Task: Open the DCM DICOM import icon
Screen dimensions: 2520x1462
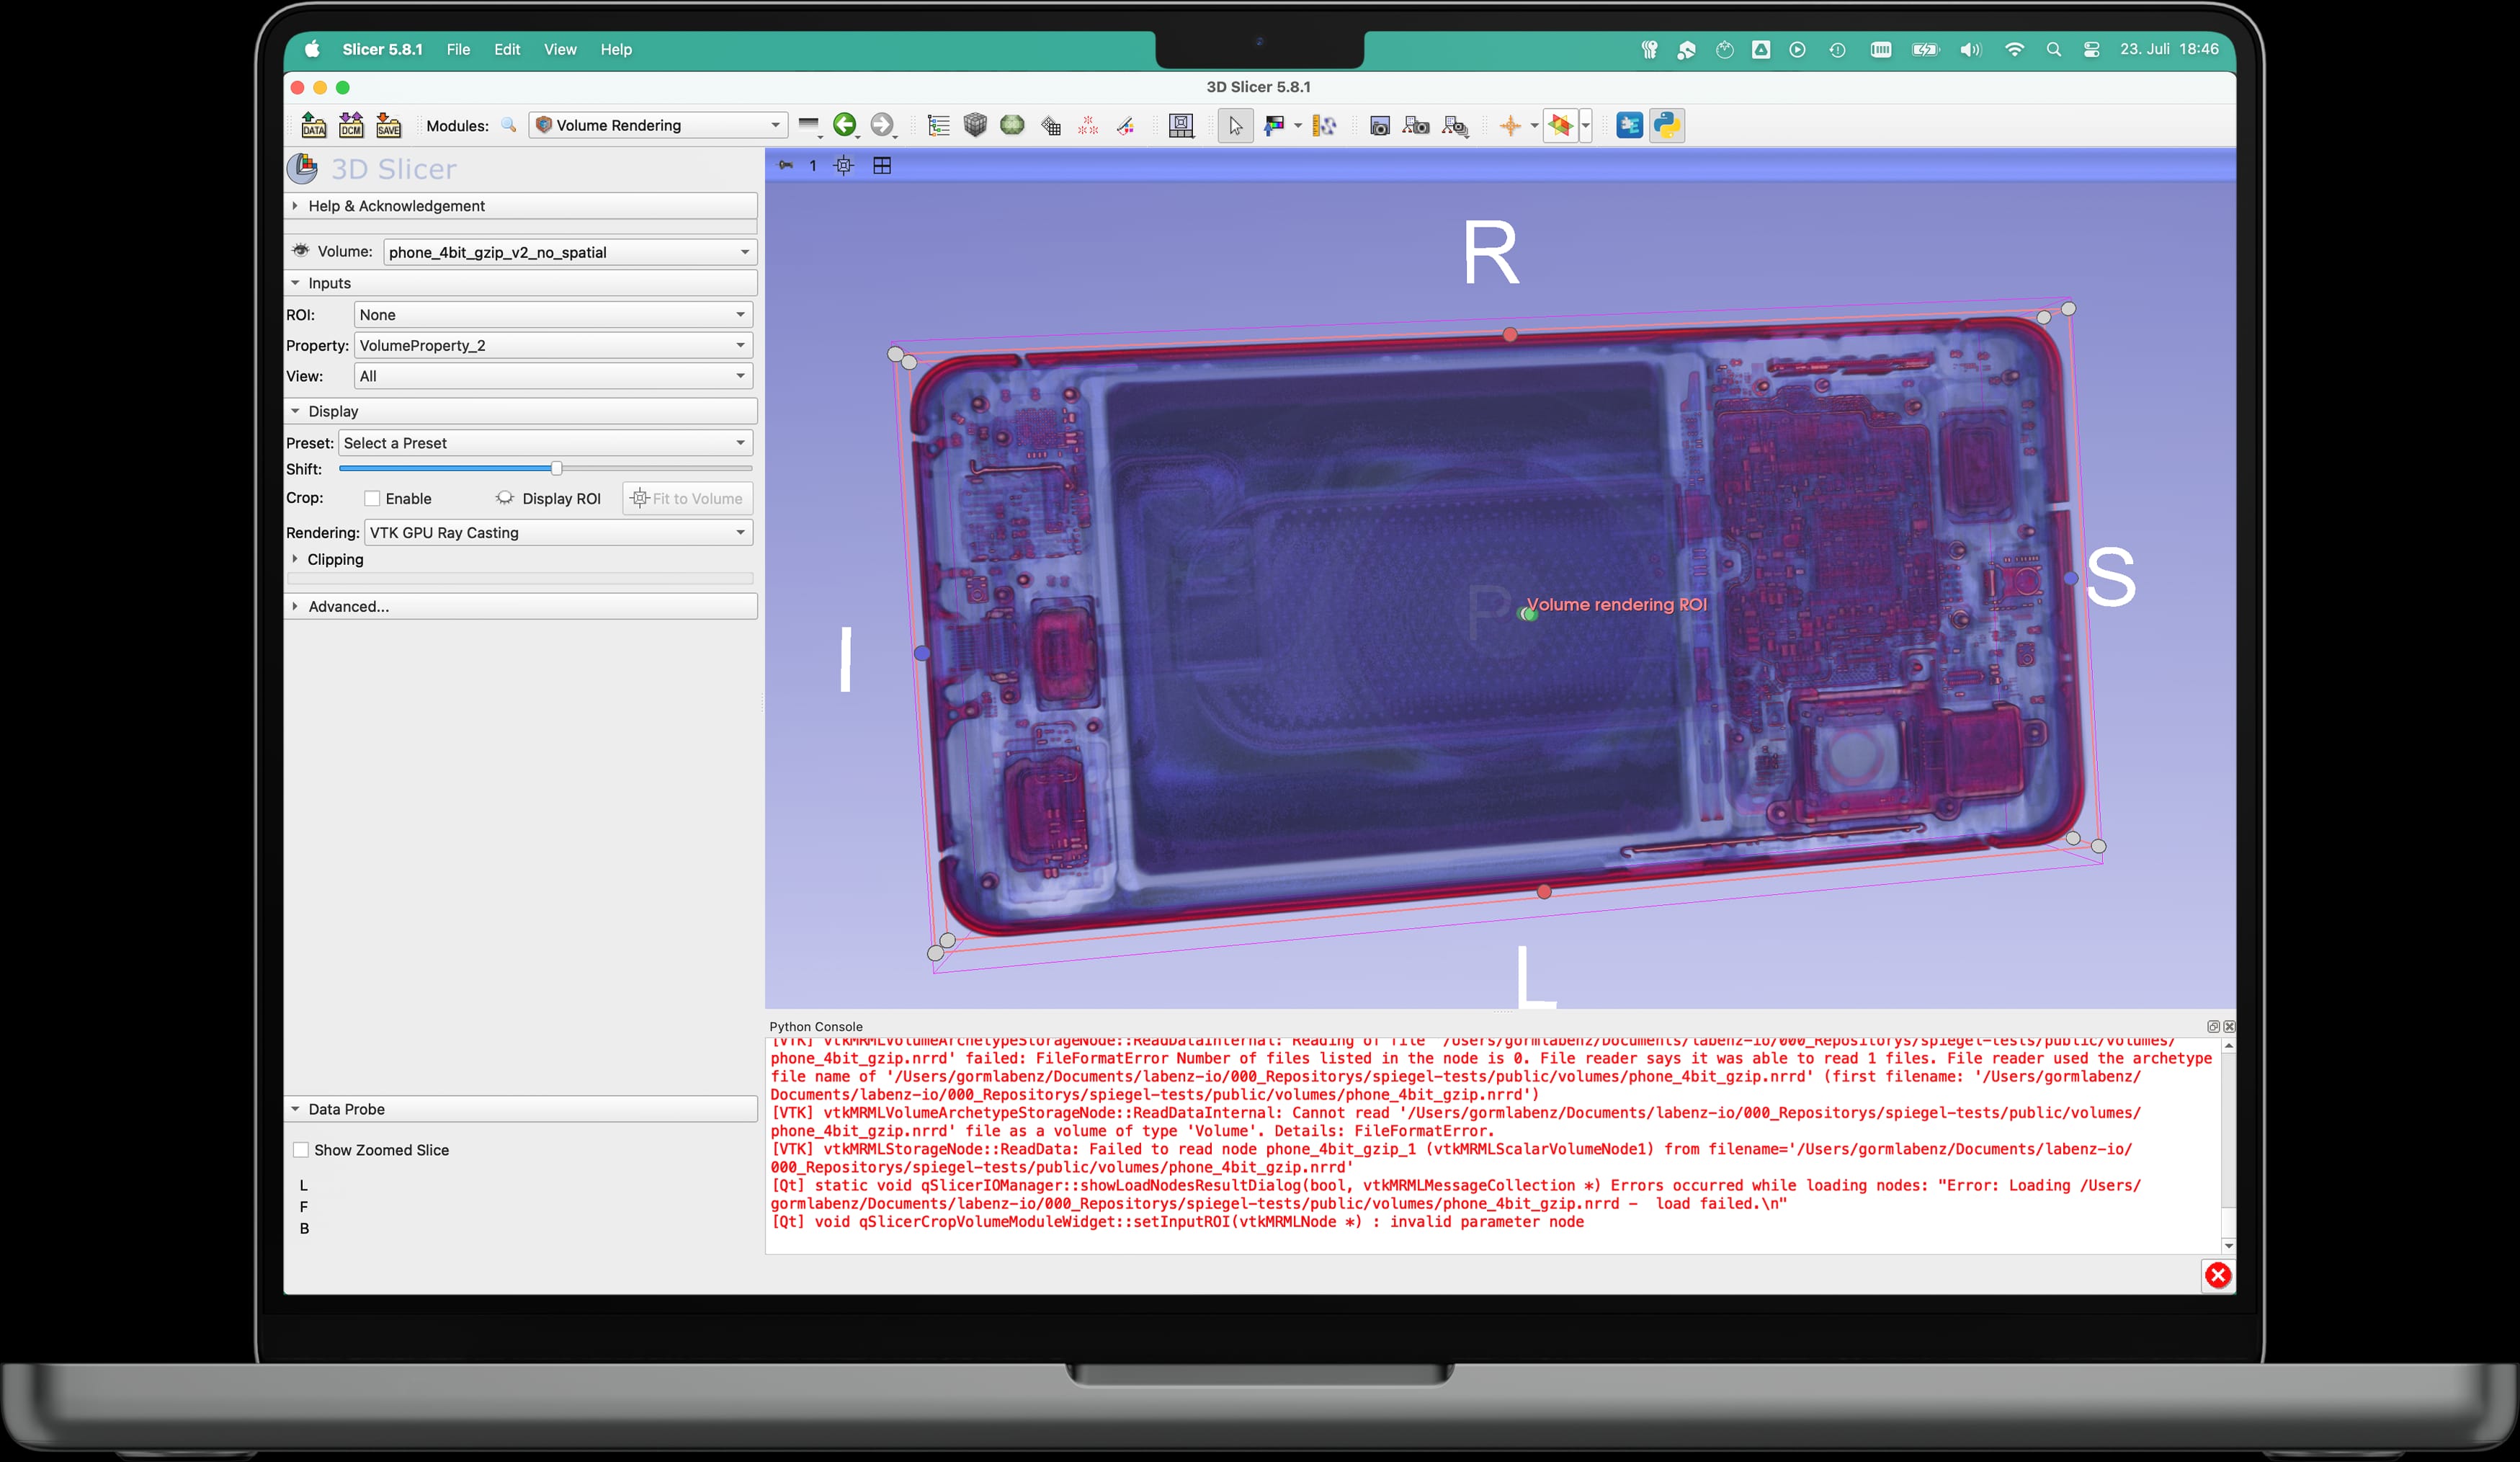Action: [x=351, y=125]
